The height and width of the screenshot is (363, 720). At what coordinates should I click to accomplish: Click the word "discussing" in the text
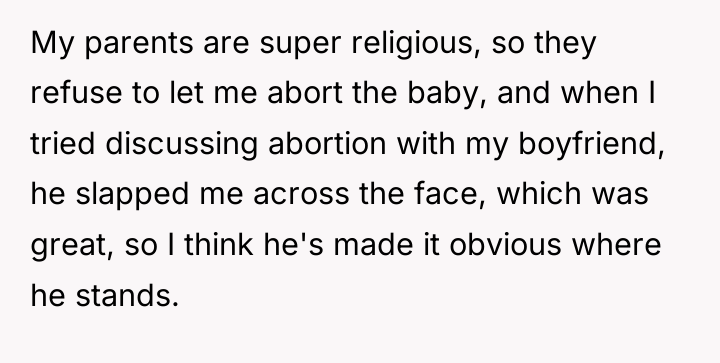tap(181, 145)
